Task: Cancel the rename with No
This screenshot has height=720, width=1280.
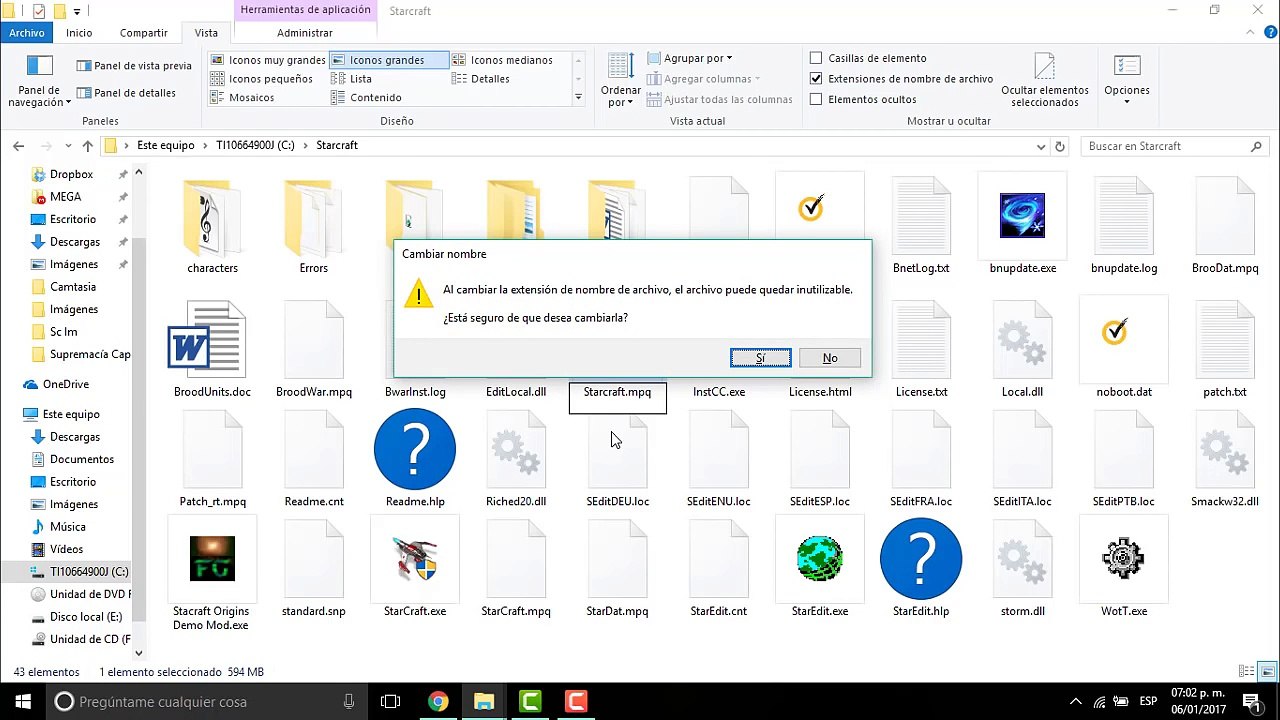Action: [830, 358]
